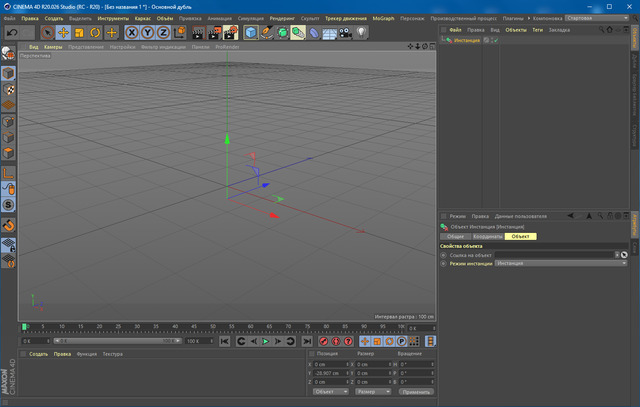The width and height of the screenshot is (640, 407).
Task: Toggle the X axis lock
Action: coord(131,33)
